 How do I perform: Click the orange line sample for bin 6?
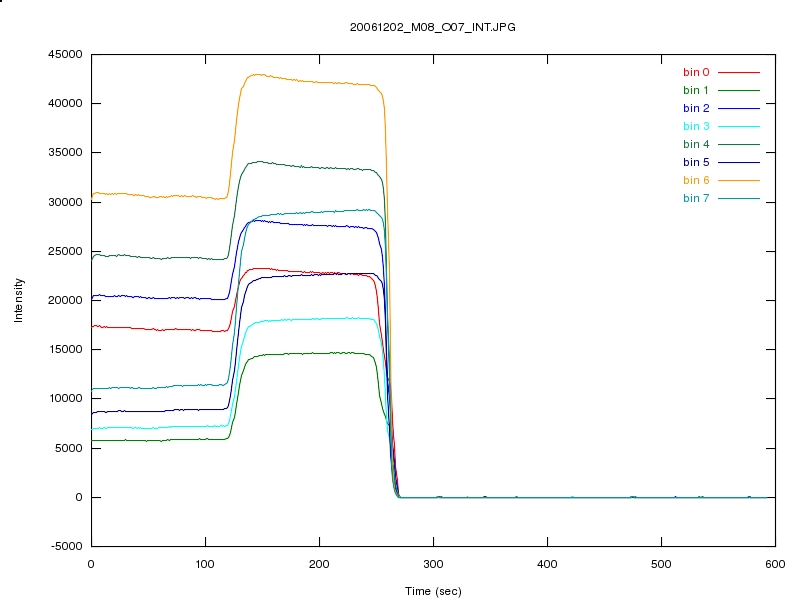[x=739, y=180]
